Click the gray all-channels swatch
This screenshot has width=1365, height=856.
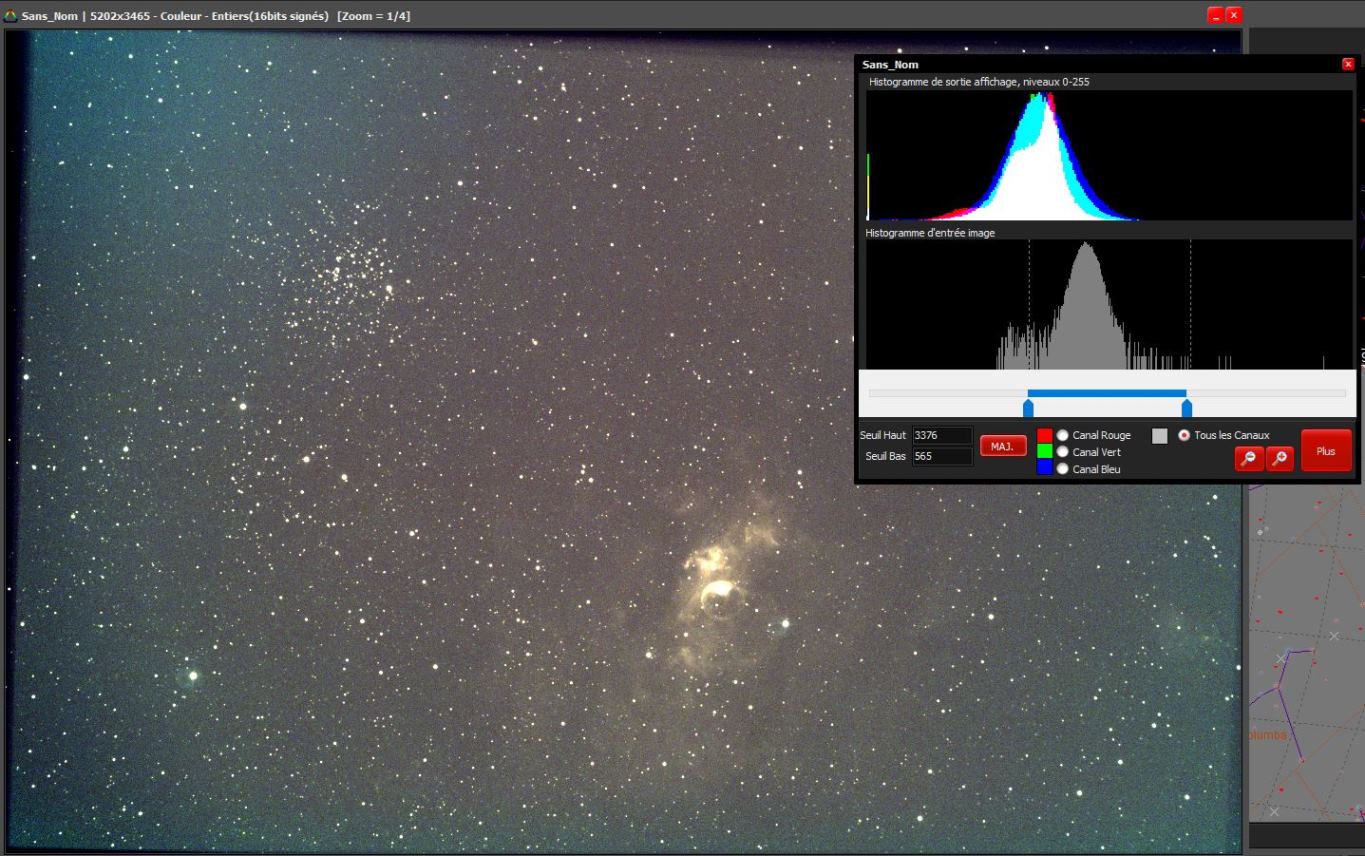coord(1159,436)
